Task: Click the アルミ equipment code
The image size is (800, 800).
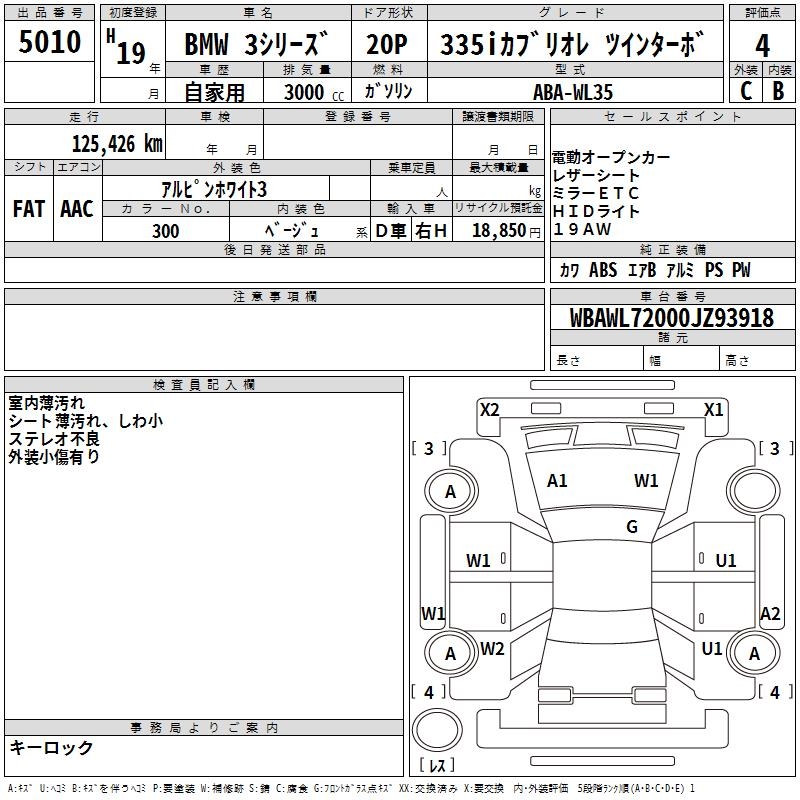Action: coord(680,270)
